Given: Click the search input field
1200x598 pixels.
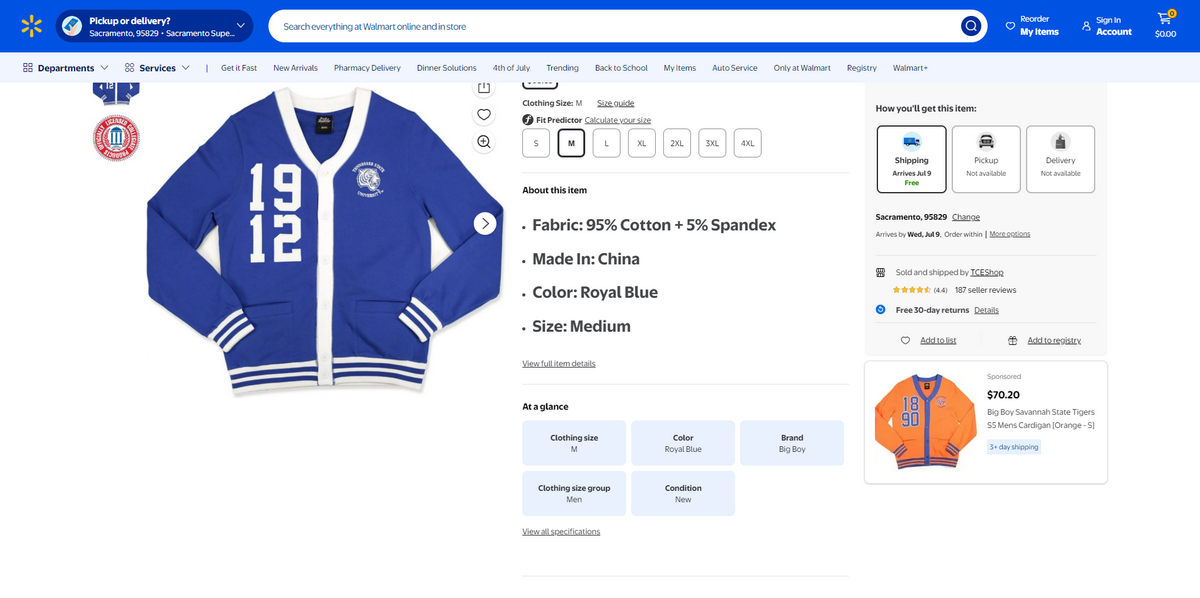Looking at the screenshot, I should point(616,26).
